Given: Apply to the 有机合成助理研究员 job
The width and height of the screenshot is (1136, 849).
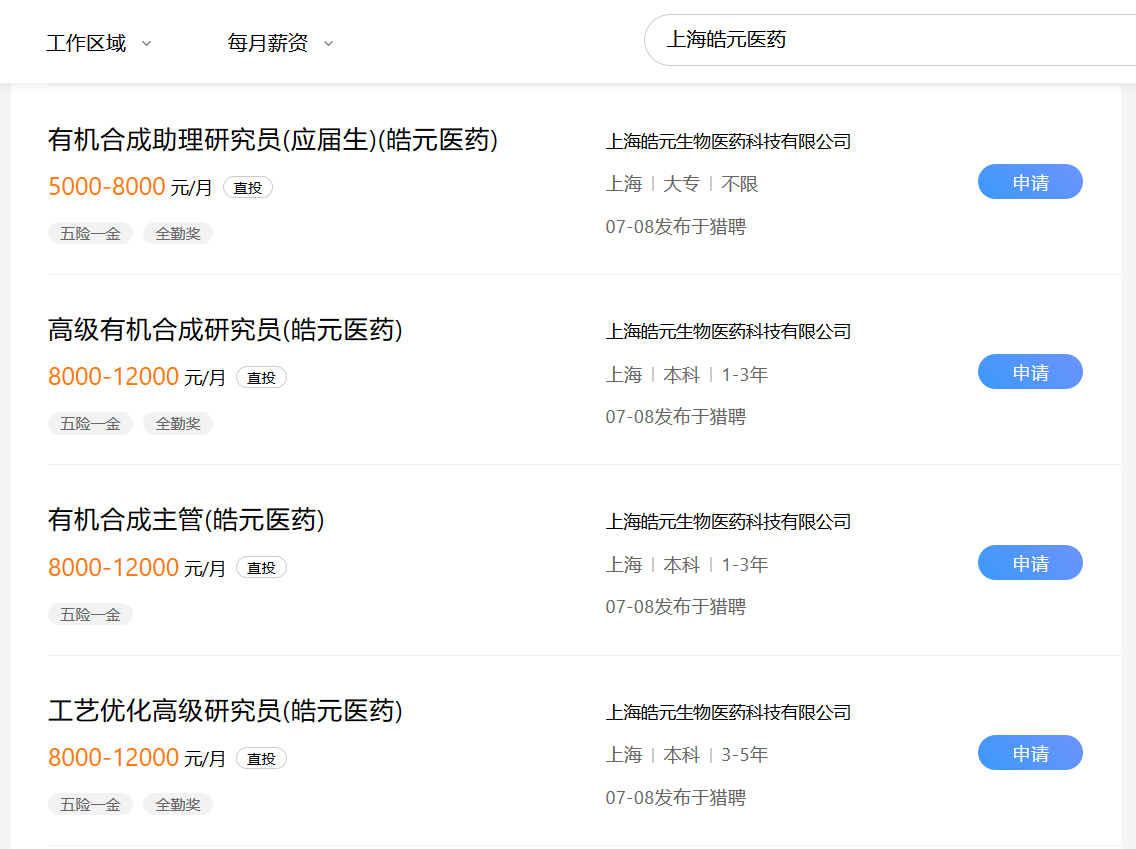Looking at the screenshot, I should pos(1030,182).
